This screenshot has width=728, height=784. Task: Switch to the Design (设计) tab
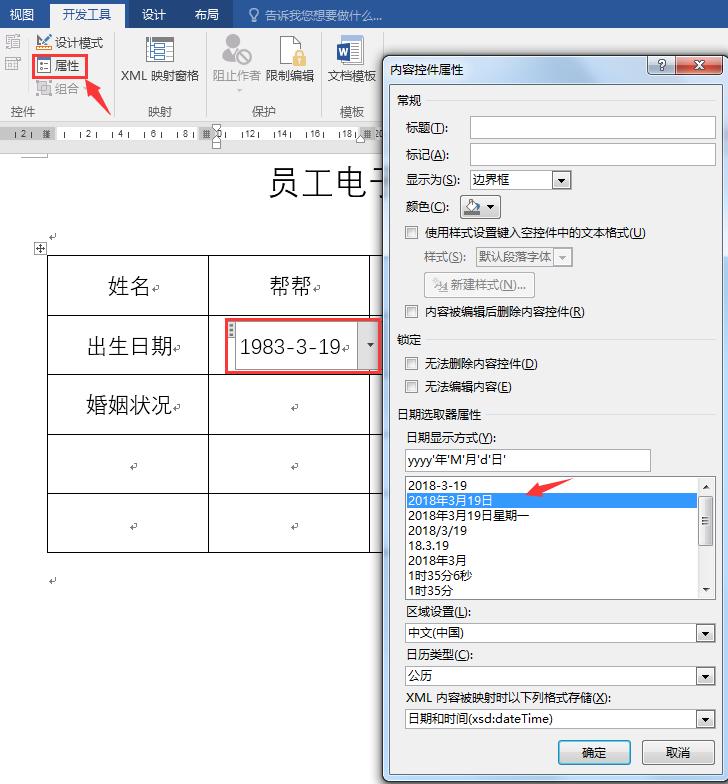[153, 14]
